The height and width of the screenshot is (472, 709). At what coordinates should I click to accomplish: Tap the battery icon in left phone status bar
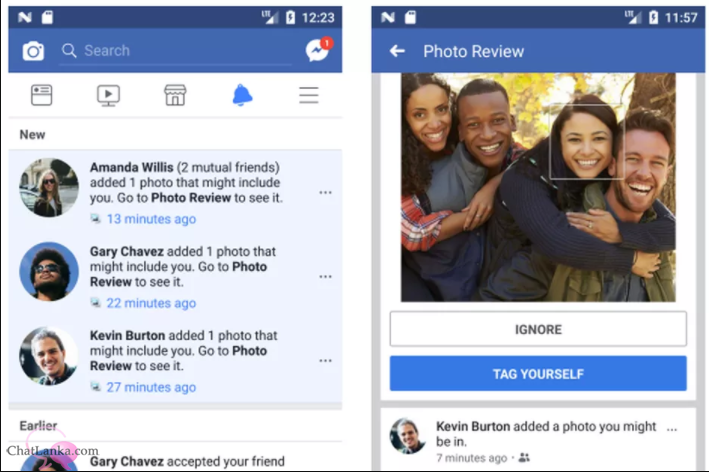[290, 18]
